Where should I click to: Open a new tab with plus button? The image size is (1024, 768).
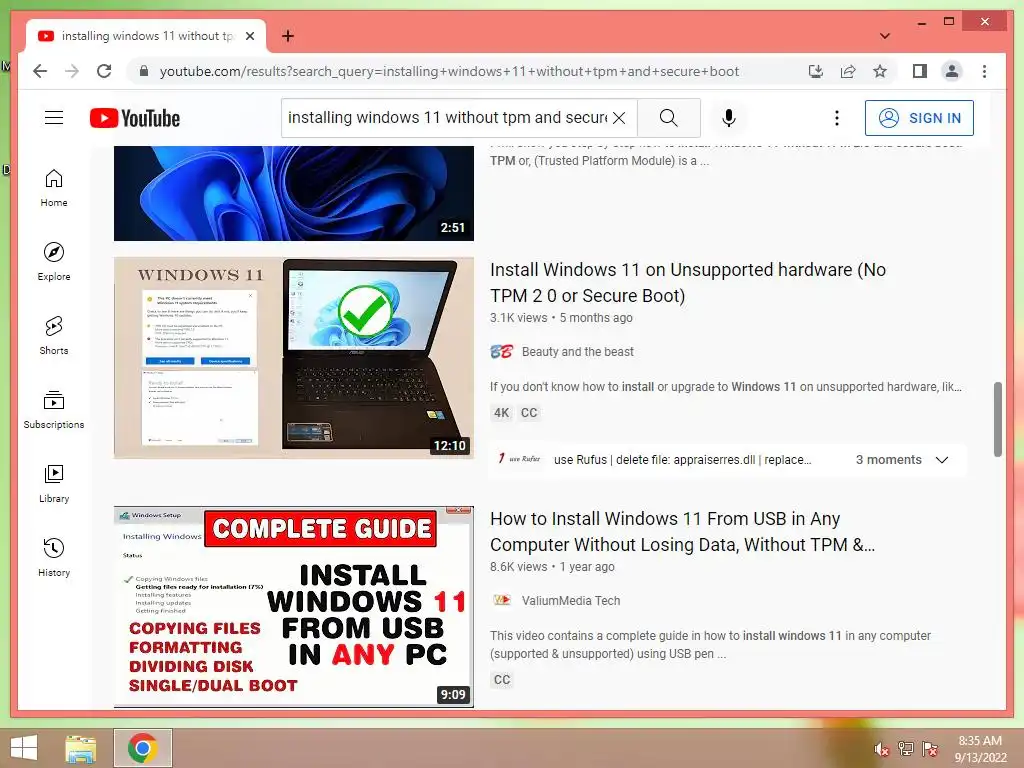pos(288,36)
